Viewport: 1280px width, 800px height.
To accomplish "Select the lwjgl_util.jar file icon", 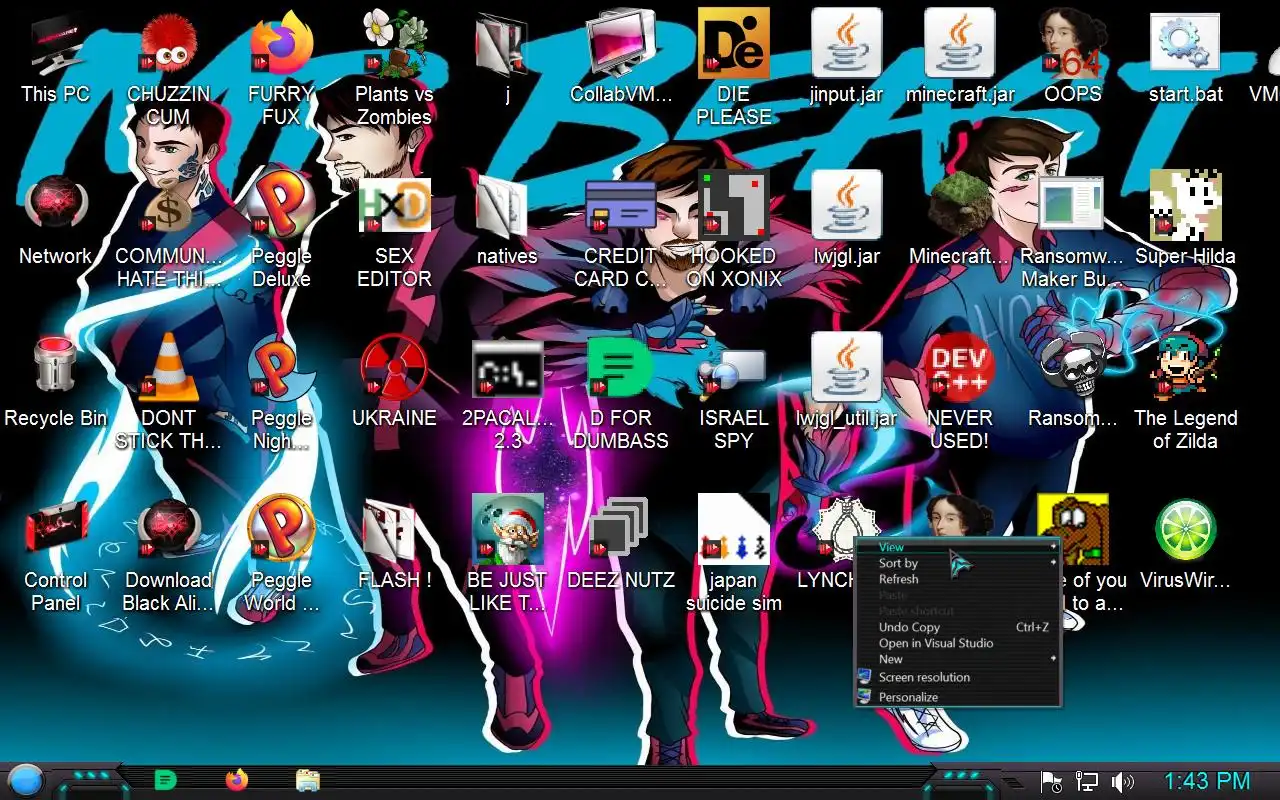I will point(846,368).
